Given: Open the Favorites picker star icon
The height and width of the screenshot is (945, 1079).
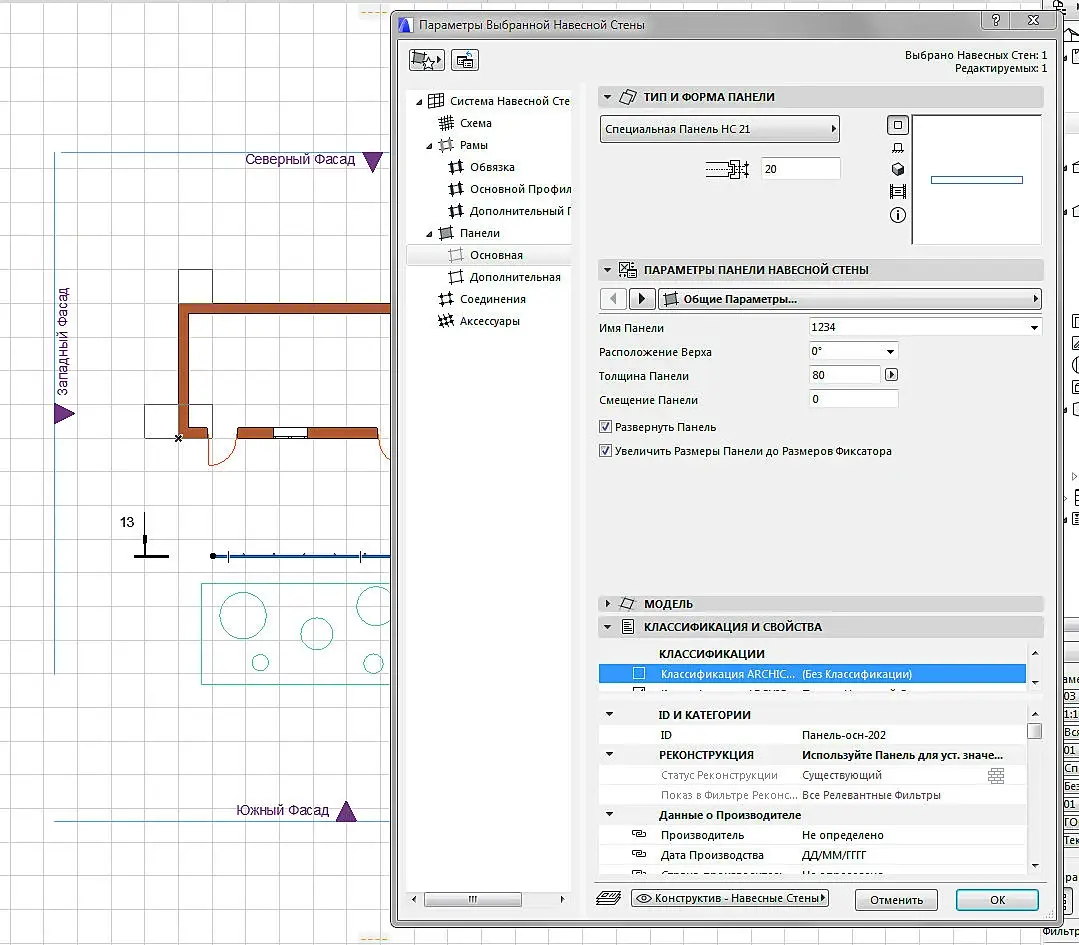Looking at the screenshot, I should 426,61.
